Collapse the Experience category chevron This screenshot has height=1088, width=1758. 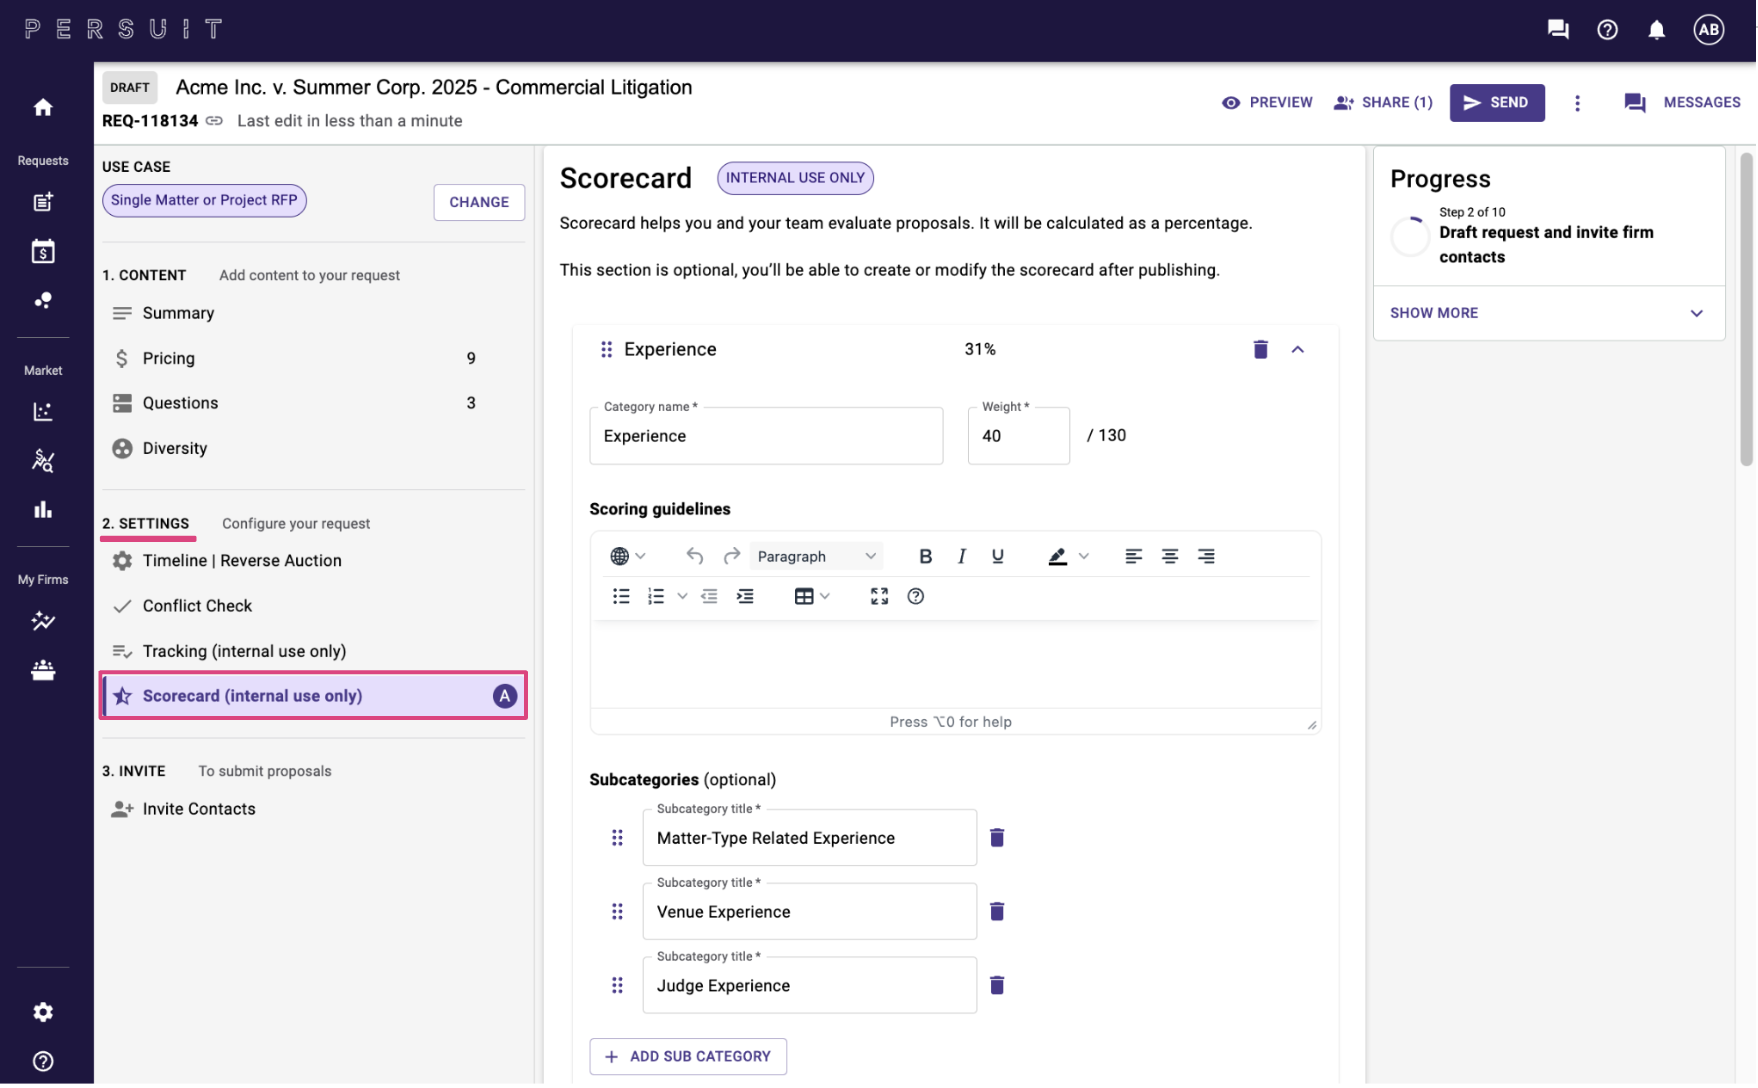click(x=1298, y=349)
